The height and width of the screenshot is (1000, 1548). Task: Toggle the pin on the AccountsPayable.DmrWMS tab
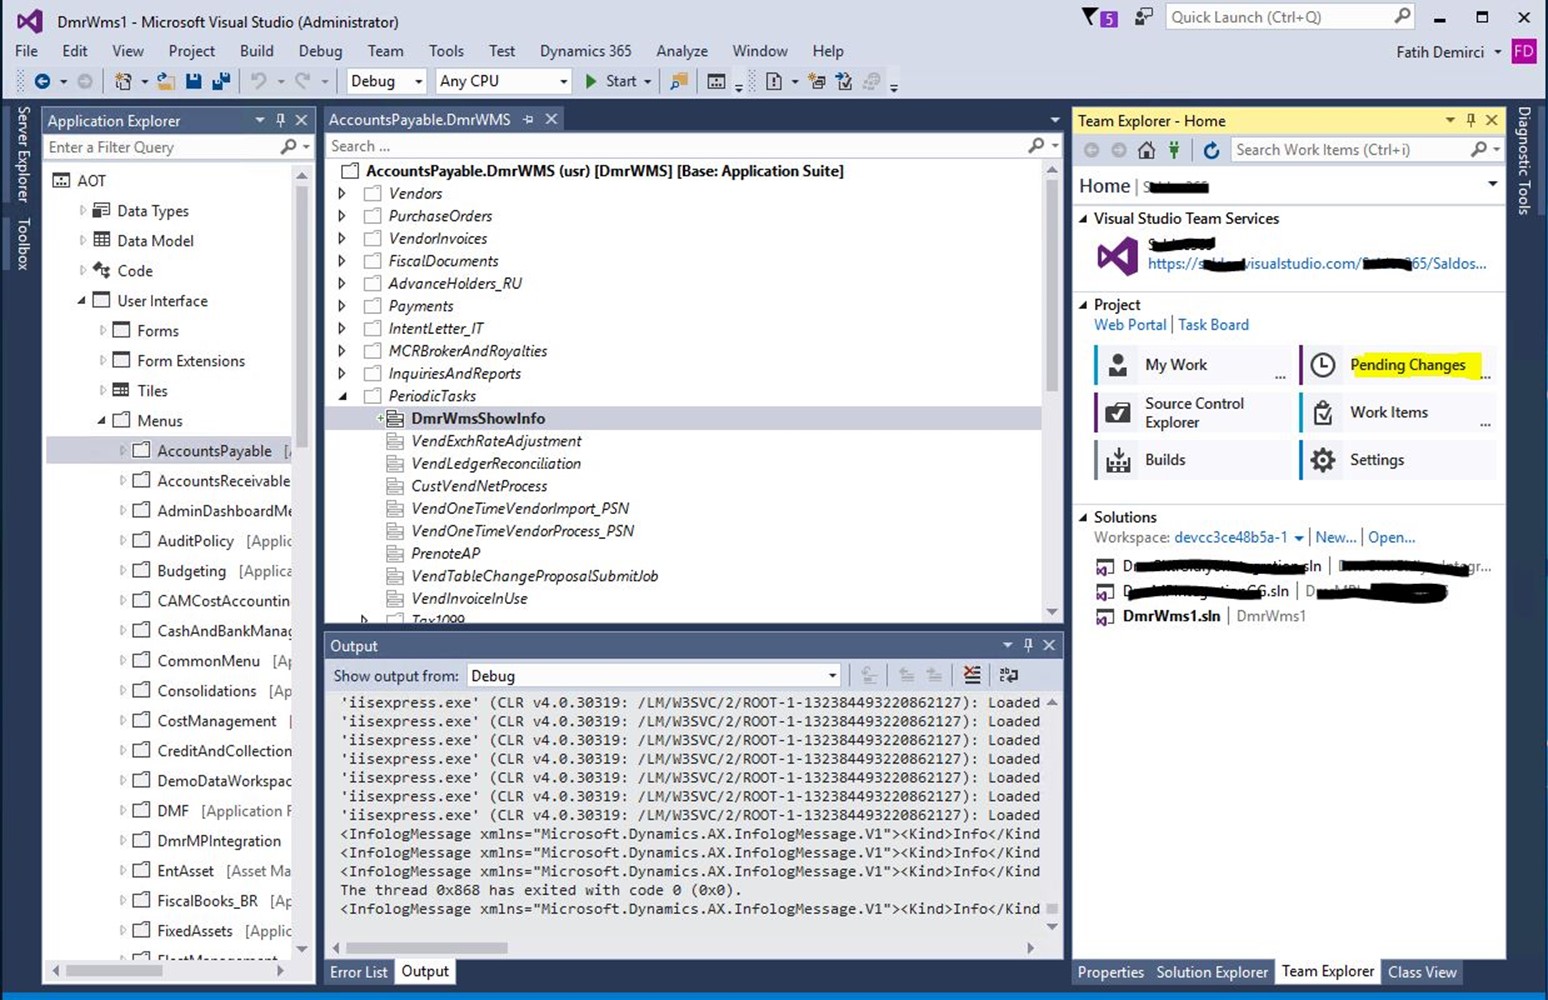pos(528,119)
